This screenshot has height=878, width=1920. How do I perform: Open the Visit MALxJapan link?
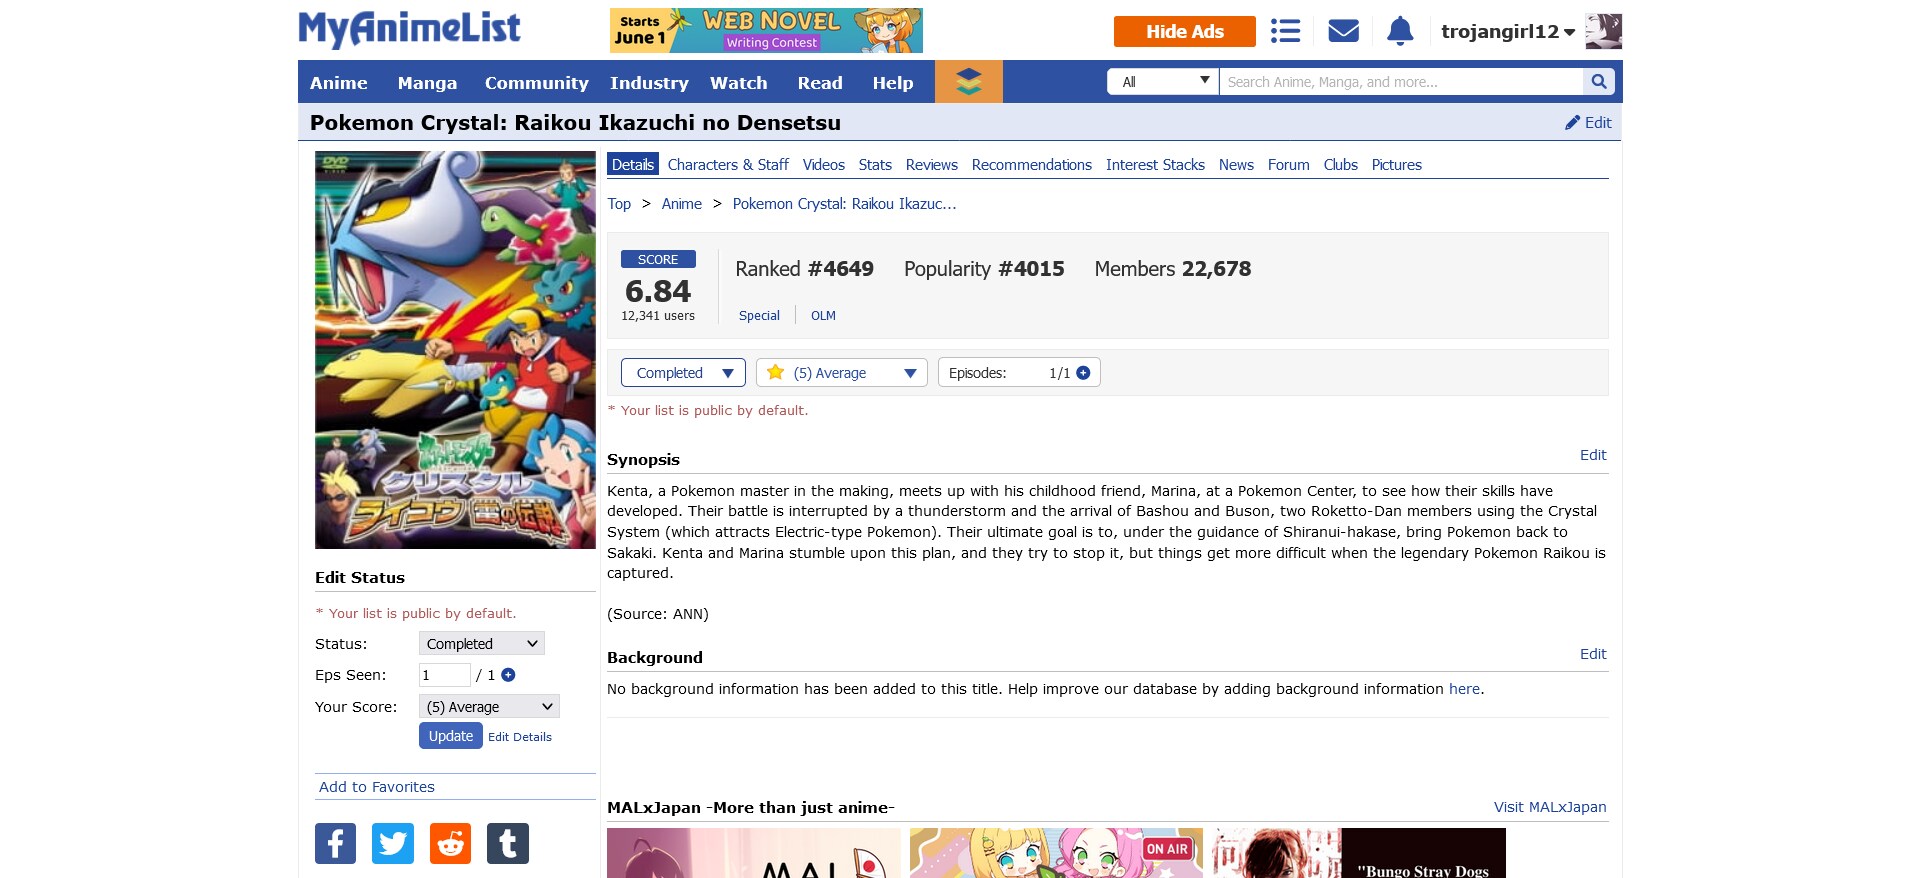coord(1550,807)
